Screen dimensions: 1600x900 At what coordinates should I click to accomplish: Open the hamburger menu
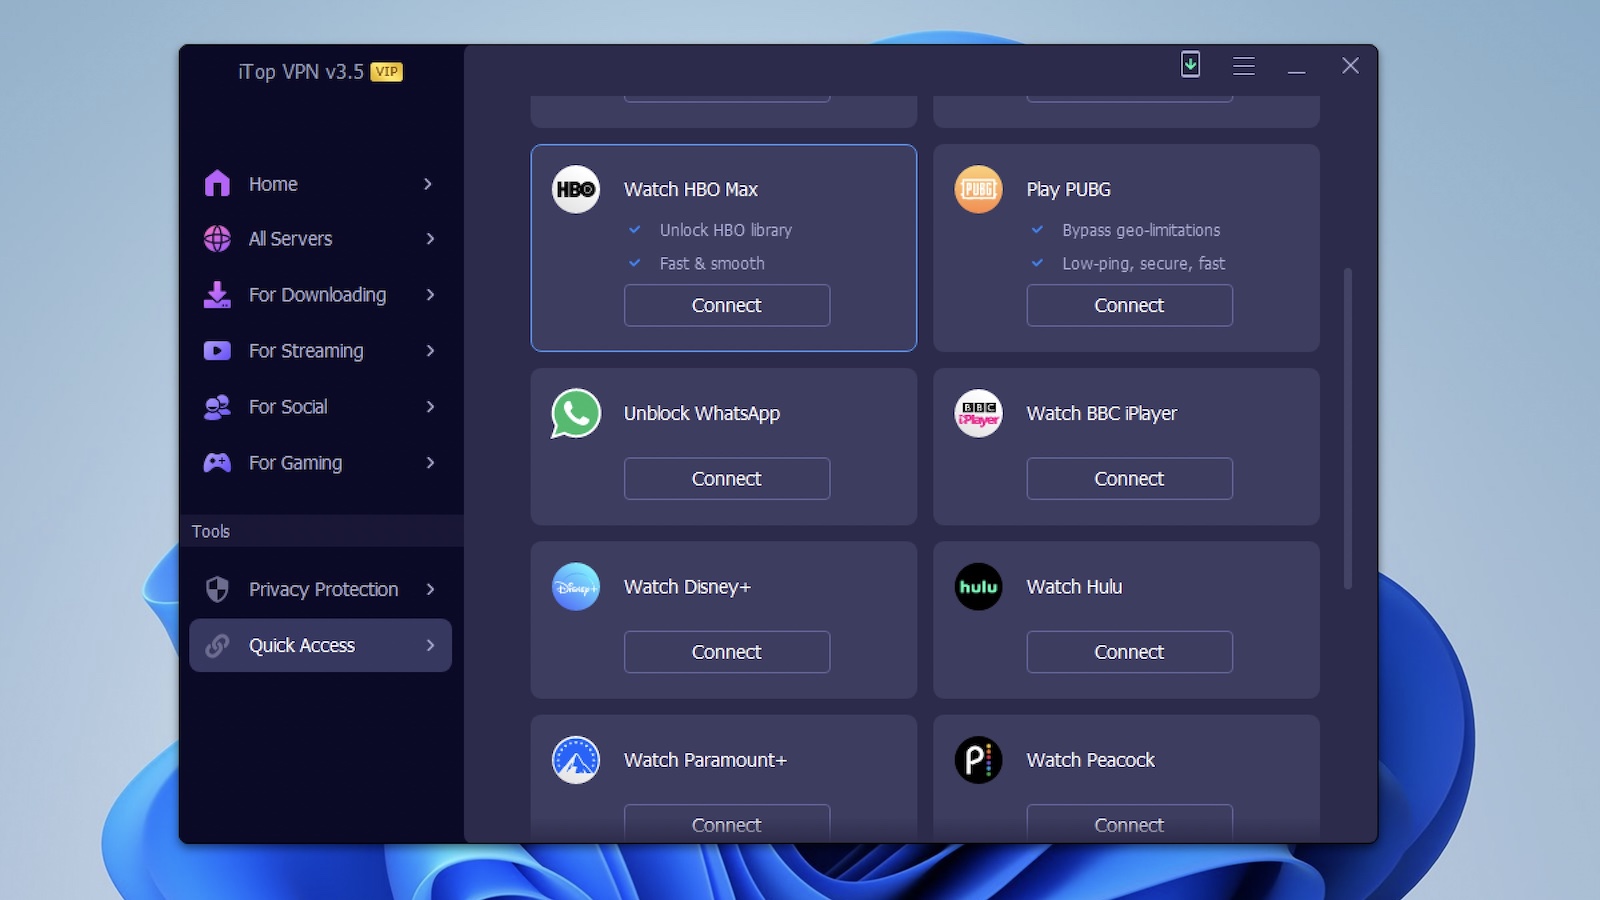(x=1243, y=65)
